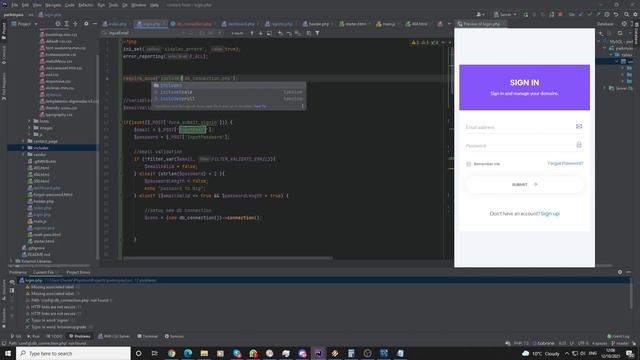Expand the images folder in project tree

[29, 128]
